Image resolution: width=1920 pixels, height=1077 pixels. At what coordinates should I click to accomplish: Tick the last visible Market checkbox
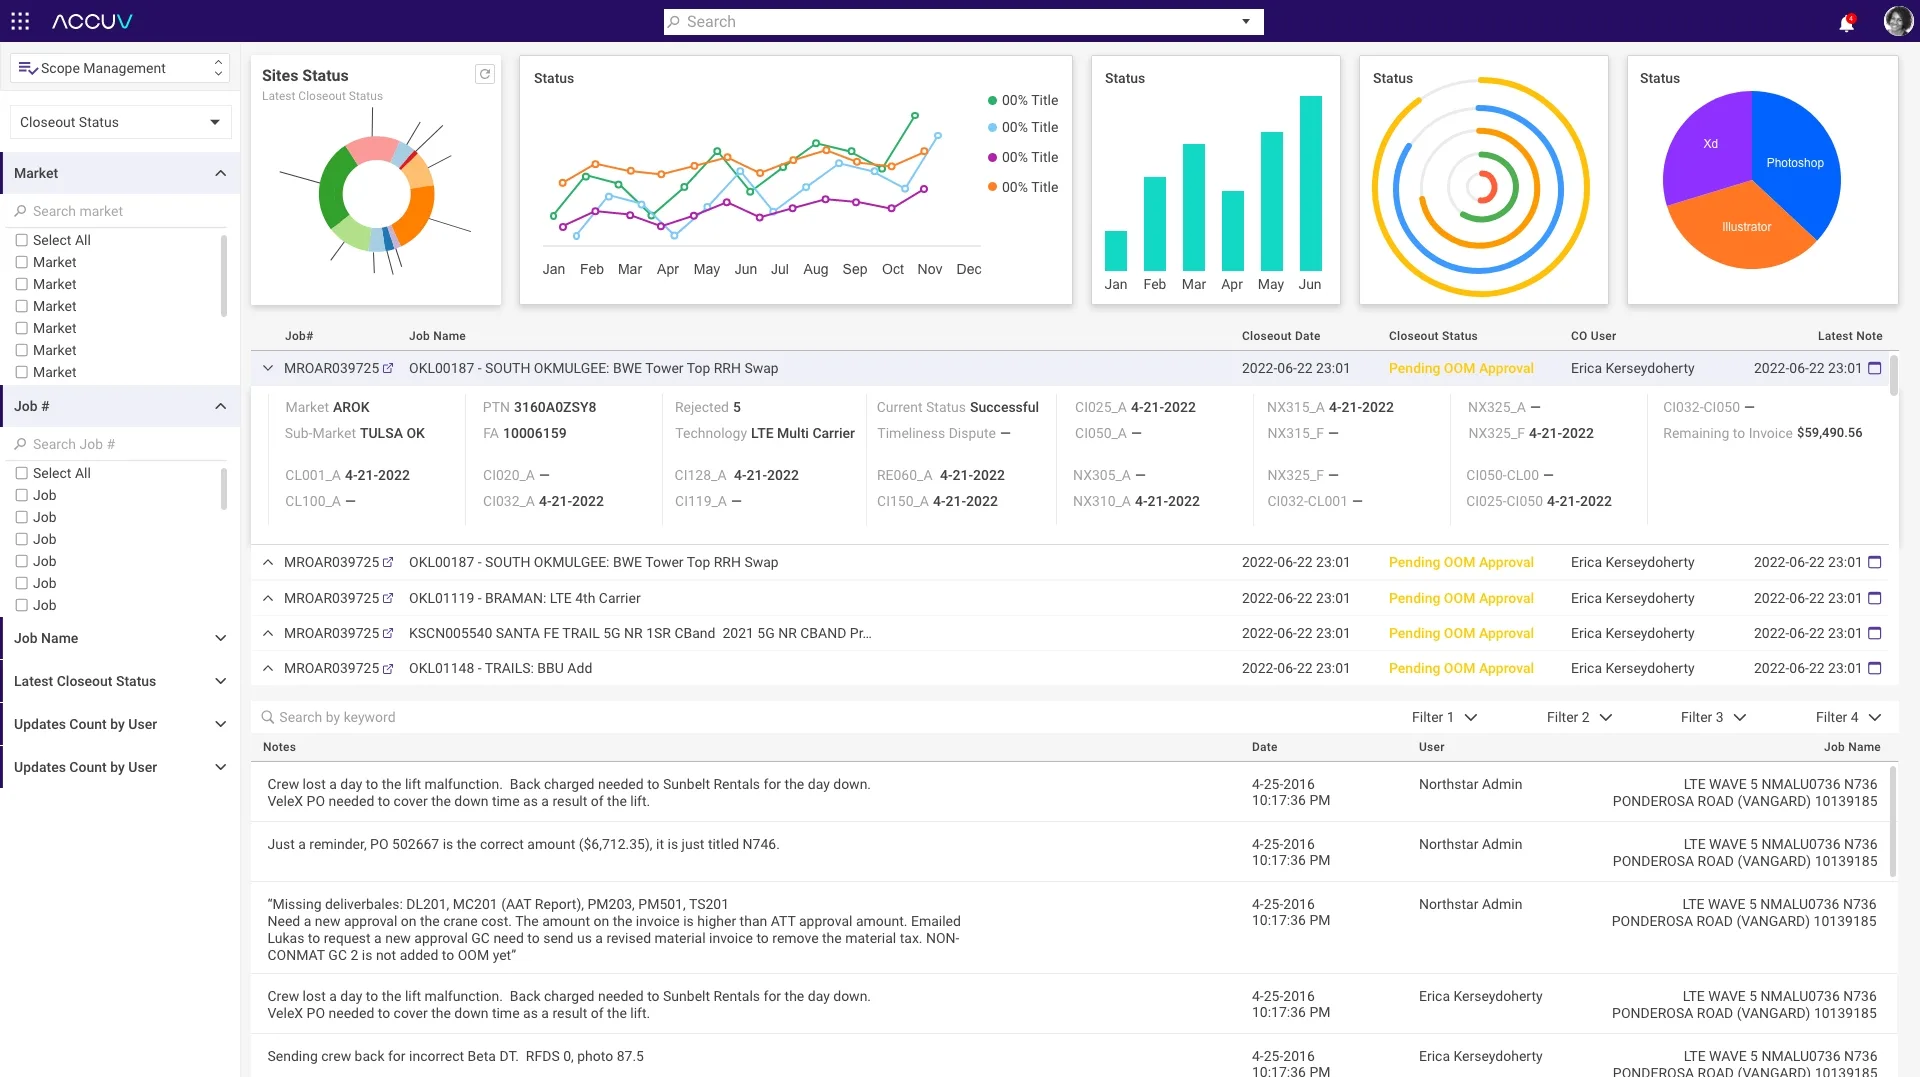(x=21, y=372)
